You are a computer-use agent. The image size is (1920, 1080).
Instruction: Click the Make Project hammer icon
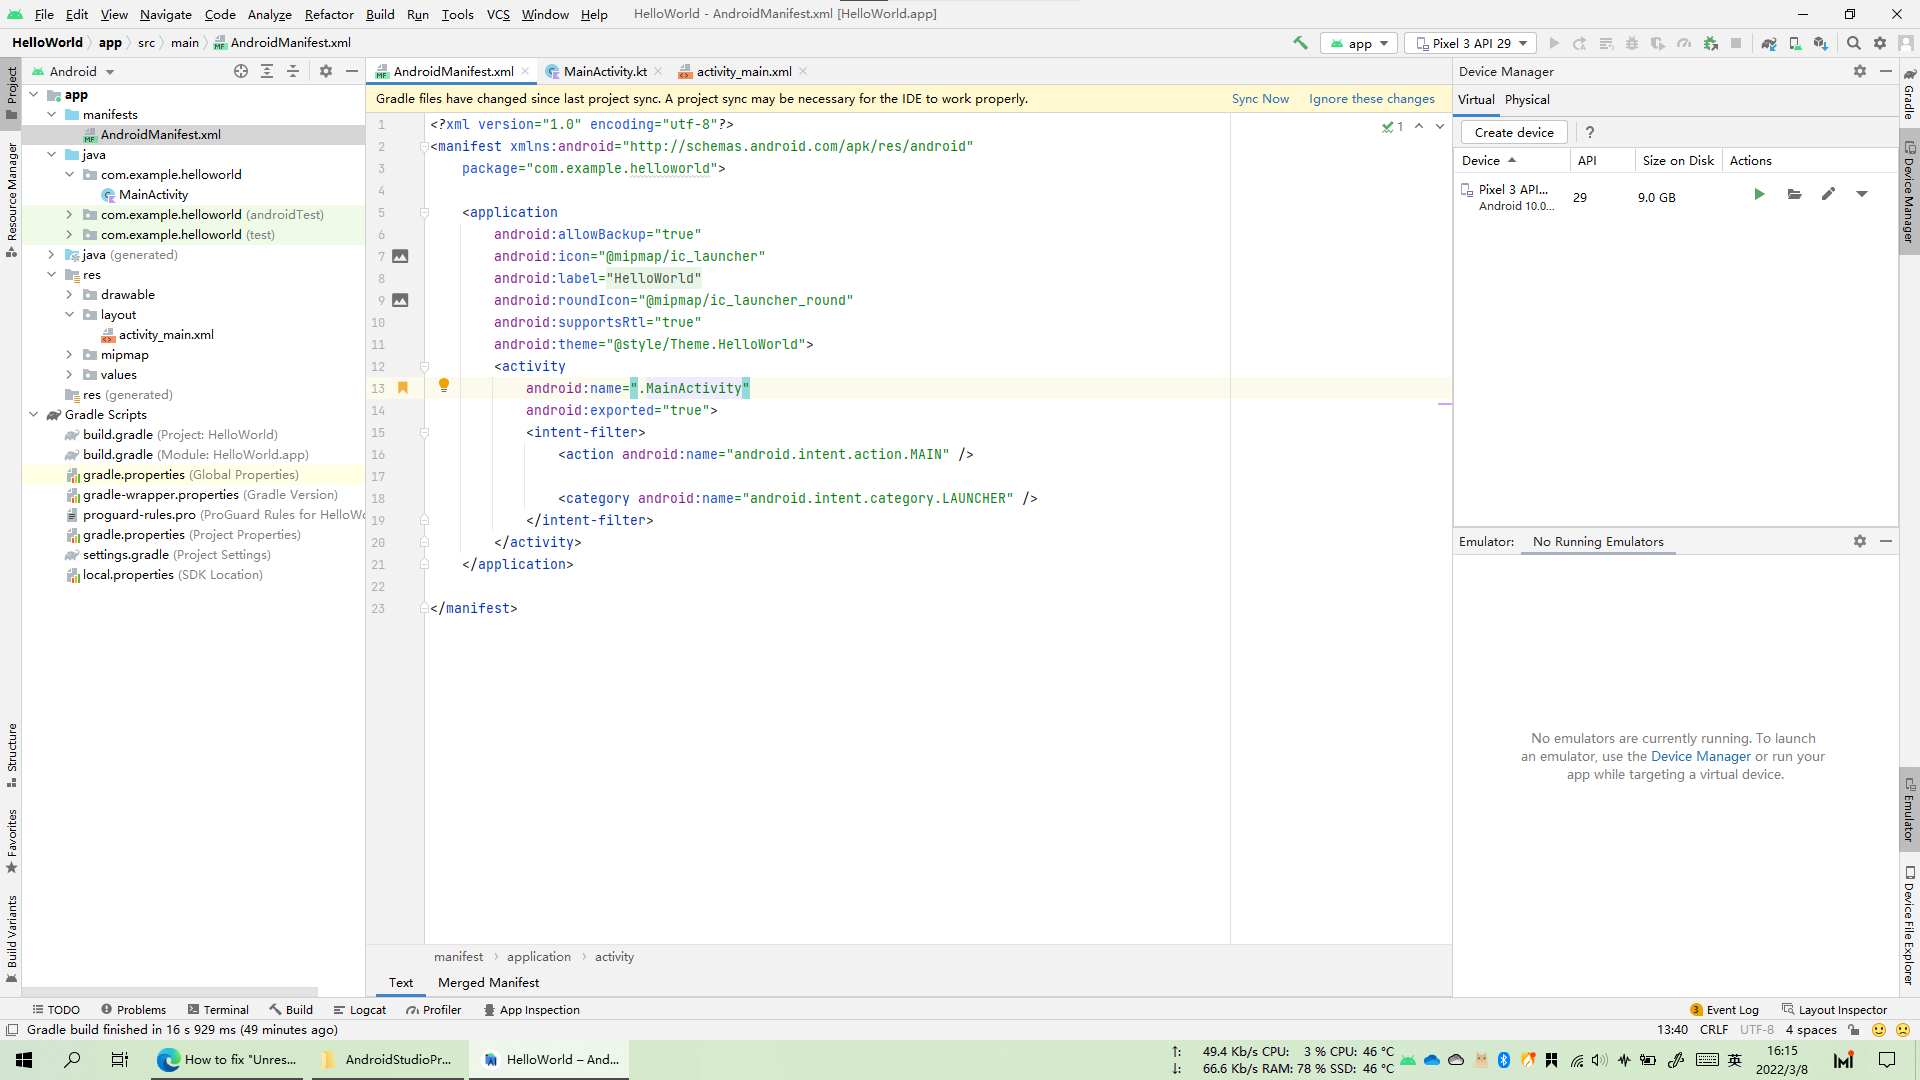(x=1300, y=43)
